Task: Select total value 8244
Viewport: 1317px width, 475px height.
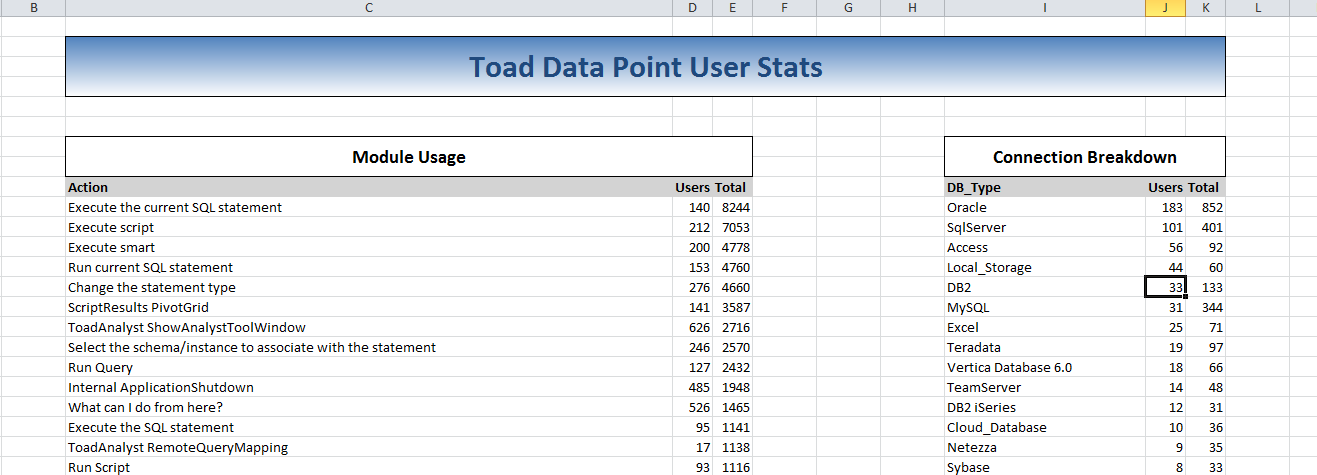Action: coord(732,207)
